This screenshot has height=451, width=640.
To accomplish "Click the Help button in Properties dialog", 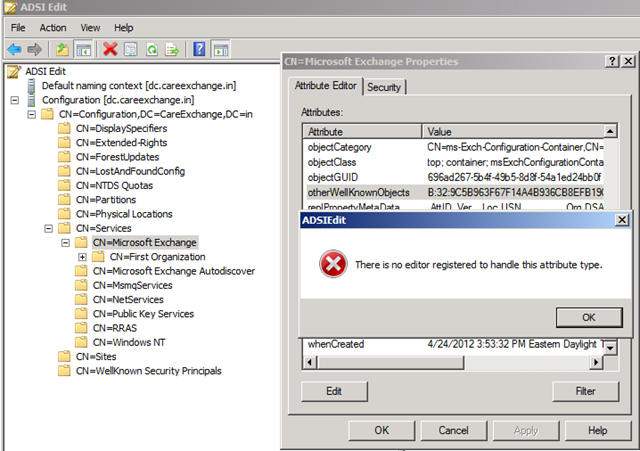I will click(598, 430).
